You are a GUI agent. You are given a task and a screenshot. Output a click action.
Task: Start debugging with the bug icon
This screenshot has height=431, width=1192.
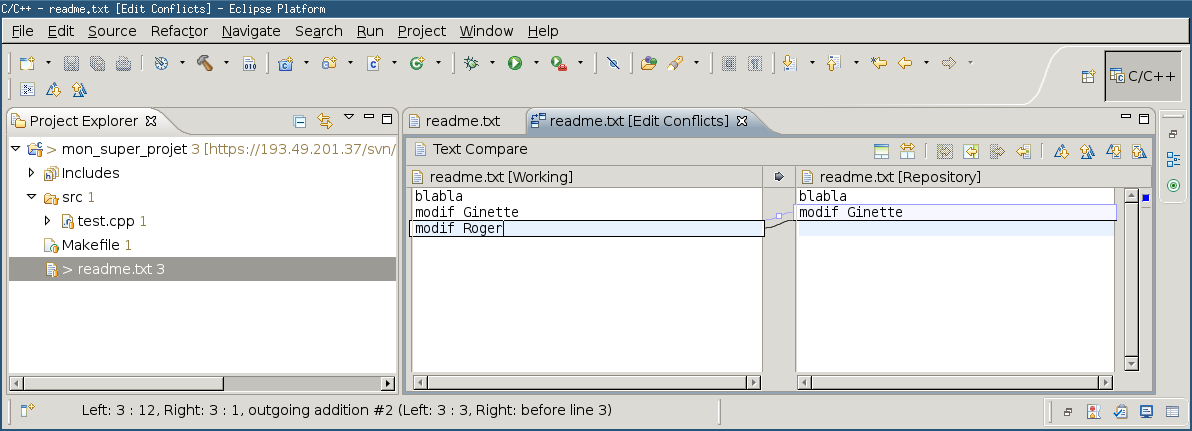pos(471,63)
